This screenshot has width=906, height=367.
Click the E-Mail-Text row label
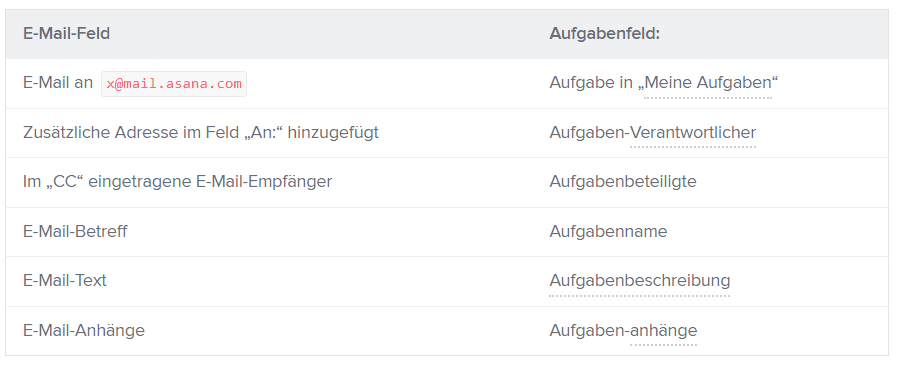coord(65,280)
